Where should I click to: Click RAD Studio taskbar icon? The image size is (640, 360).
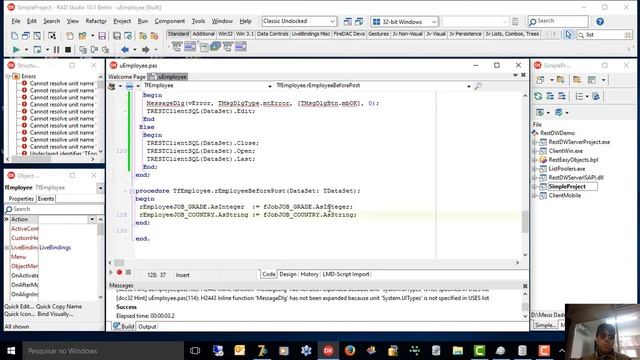[328, 350]
